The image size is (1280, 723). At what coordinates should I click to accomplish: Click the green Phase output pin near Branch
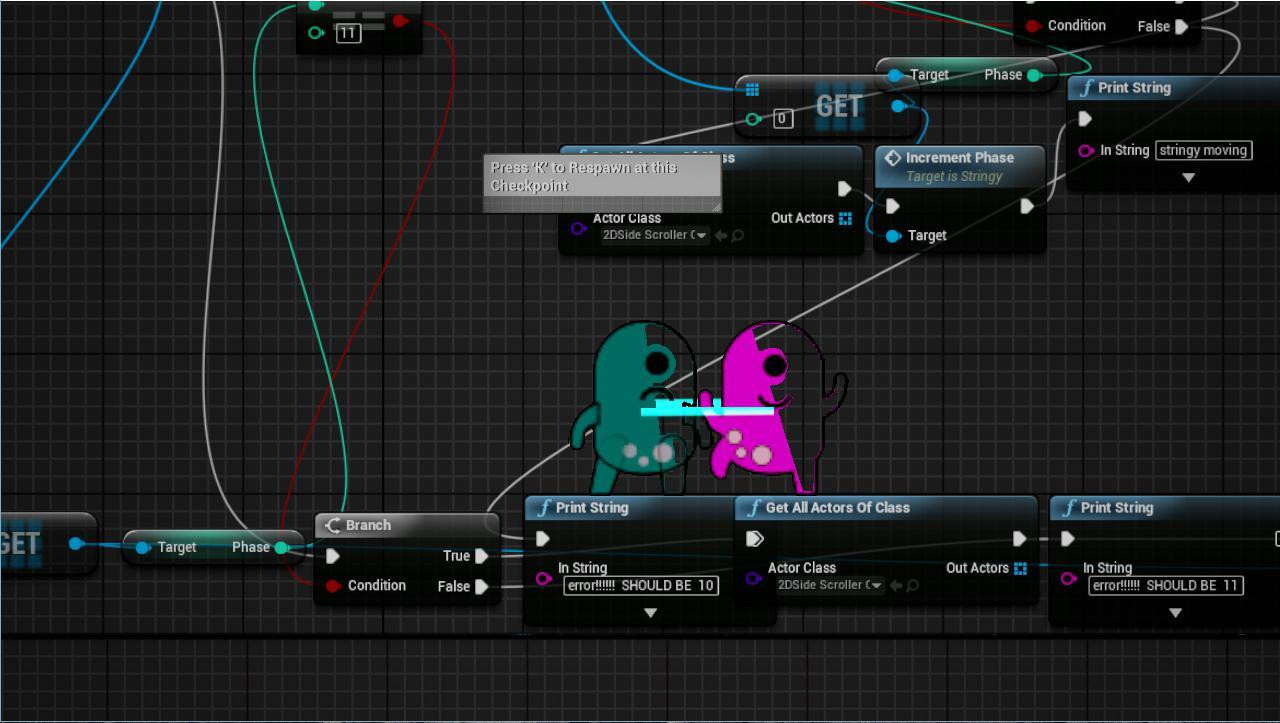click(282, 547)
